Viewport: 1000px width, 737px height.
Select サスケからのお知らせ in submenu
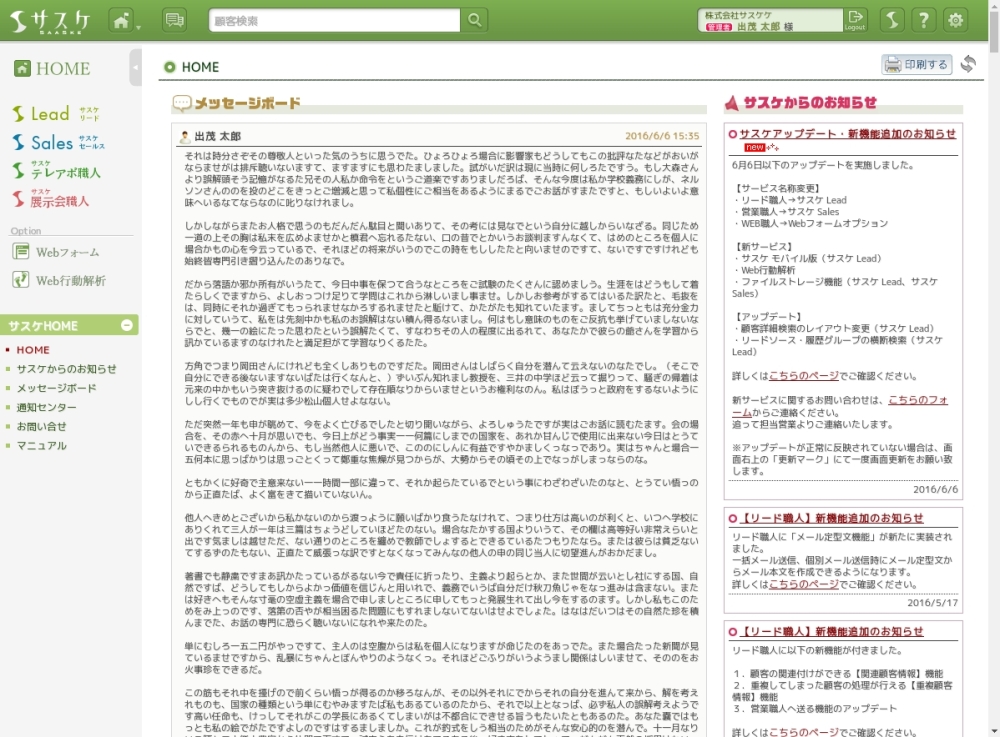[66, 369]
